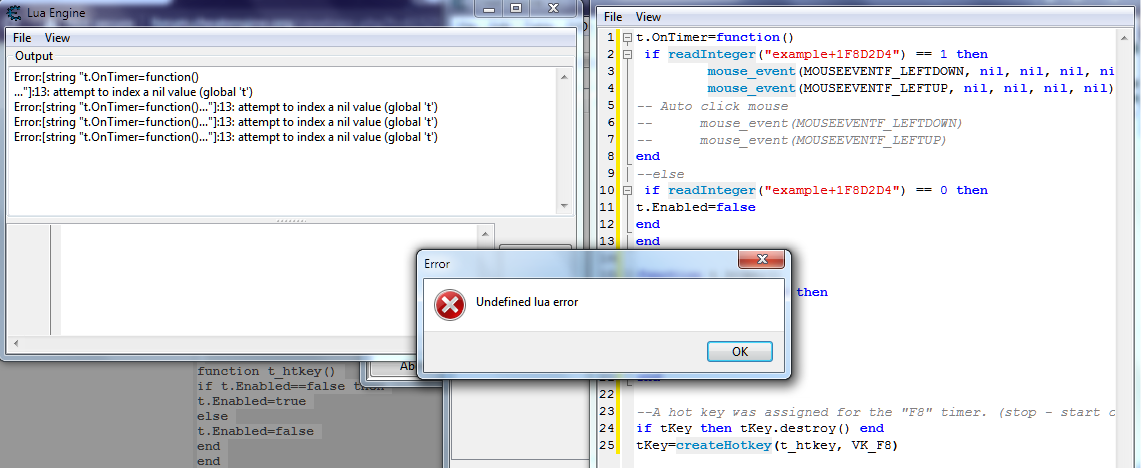Collapse the fold at line 1 t.OnTimer
Screen dimensions: 1141x468
(627, 37)
